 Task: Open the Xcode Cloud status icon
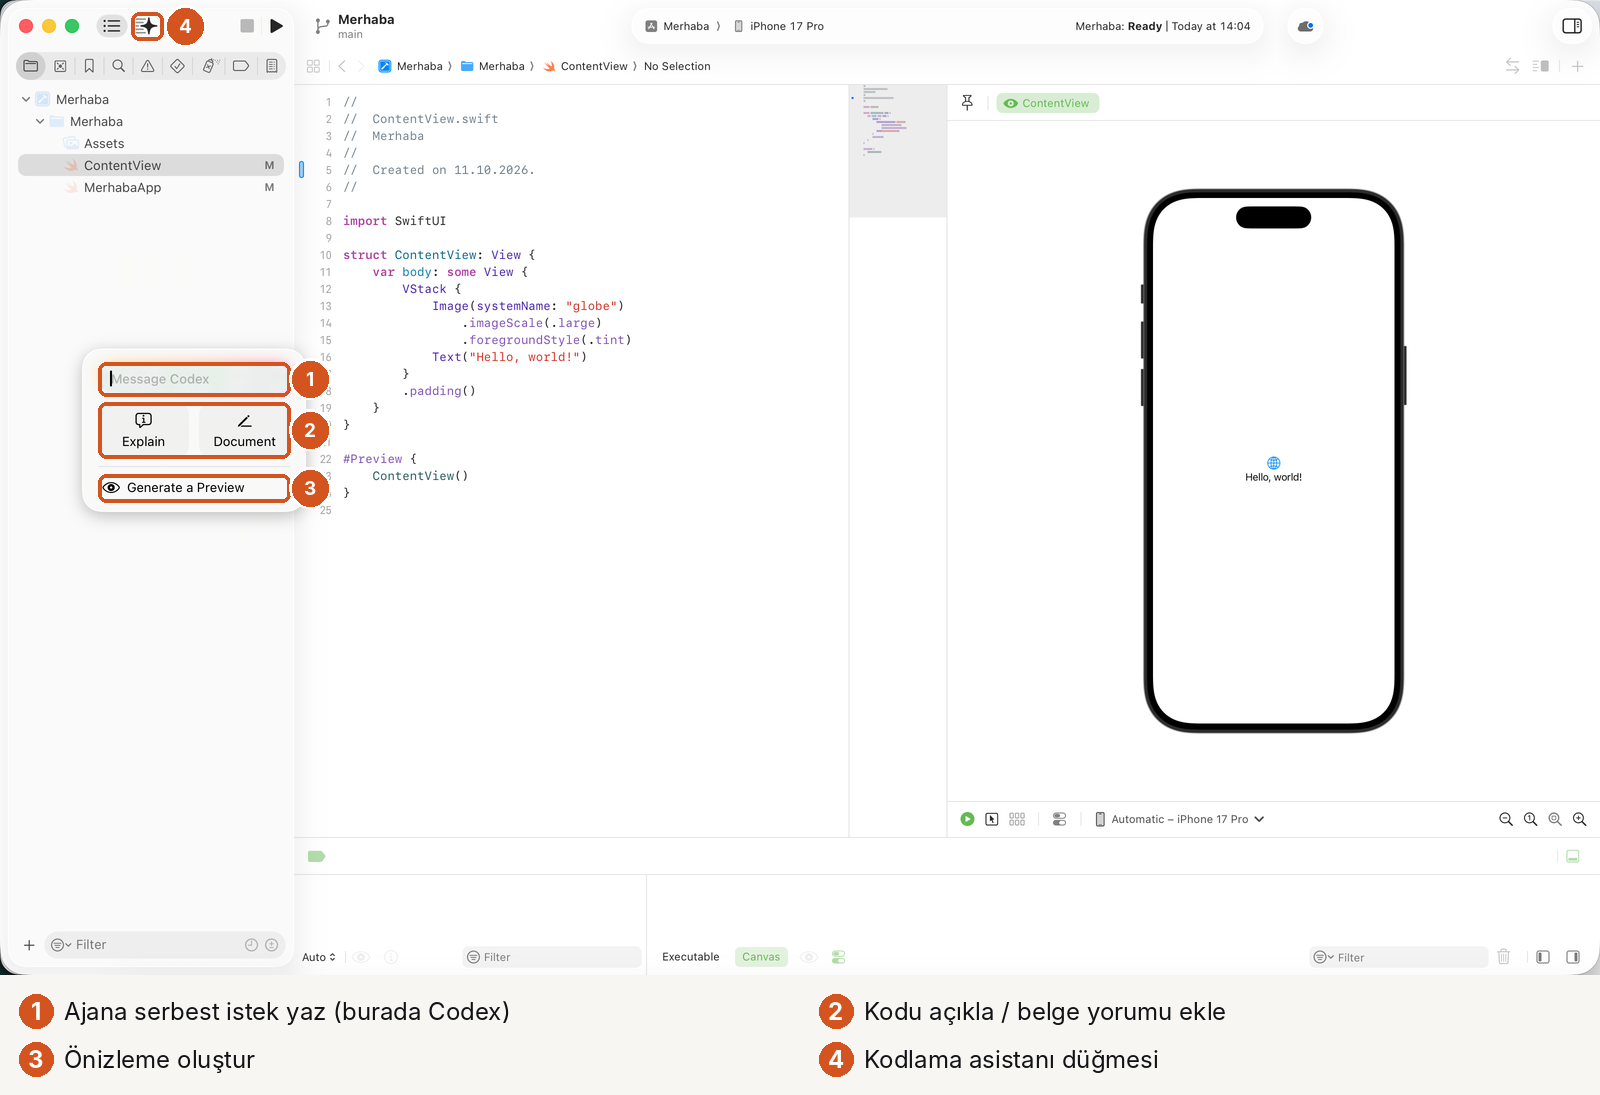(1305, 26)
